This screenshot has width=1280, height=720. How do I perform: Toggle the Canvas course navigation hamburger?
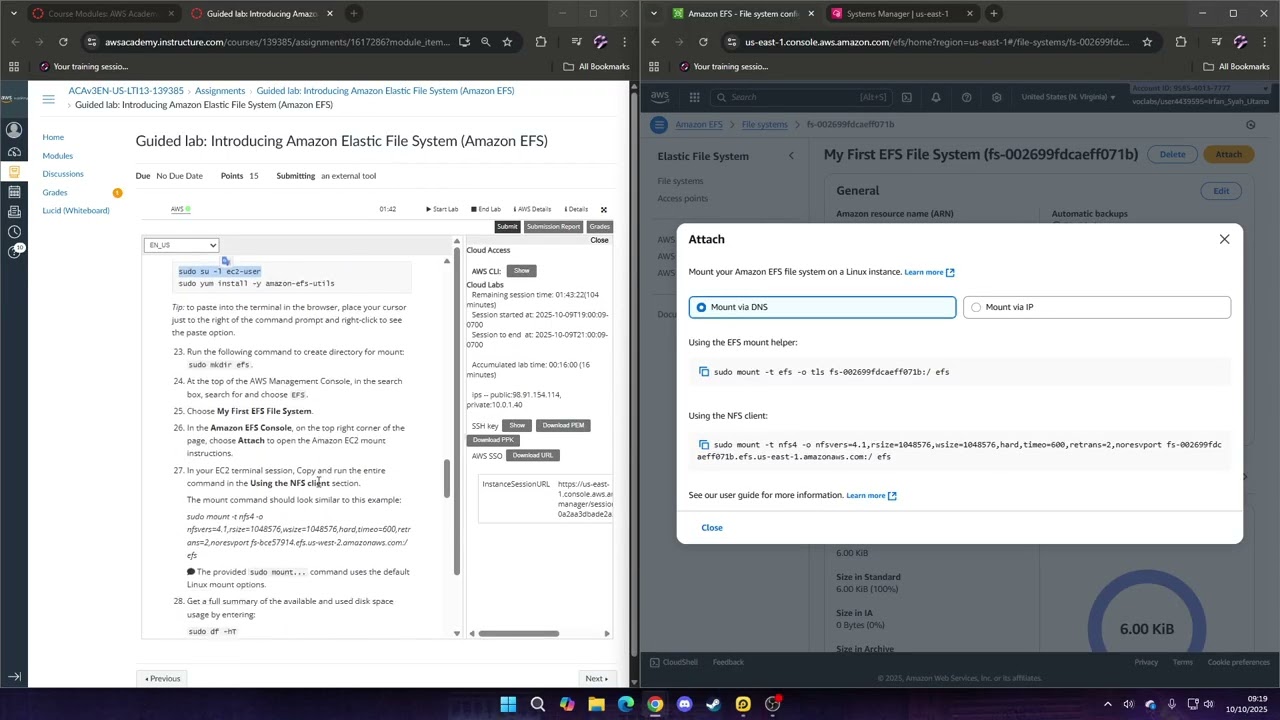point(48,99)
